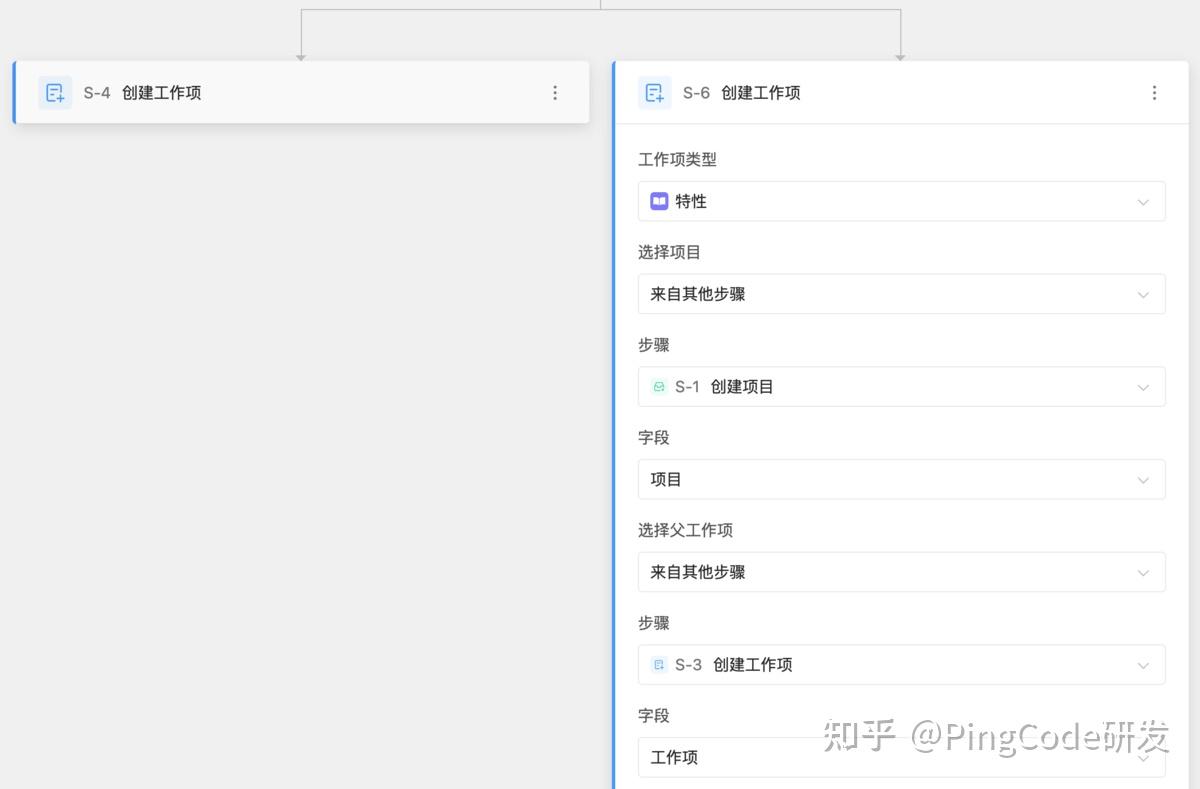
Task: Open the 选择父工作项 dropdown
Action: [901, 572]
